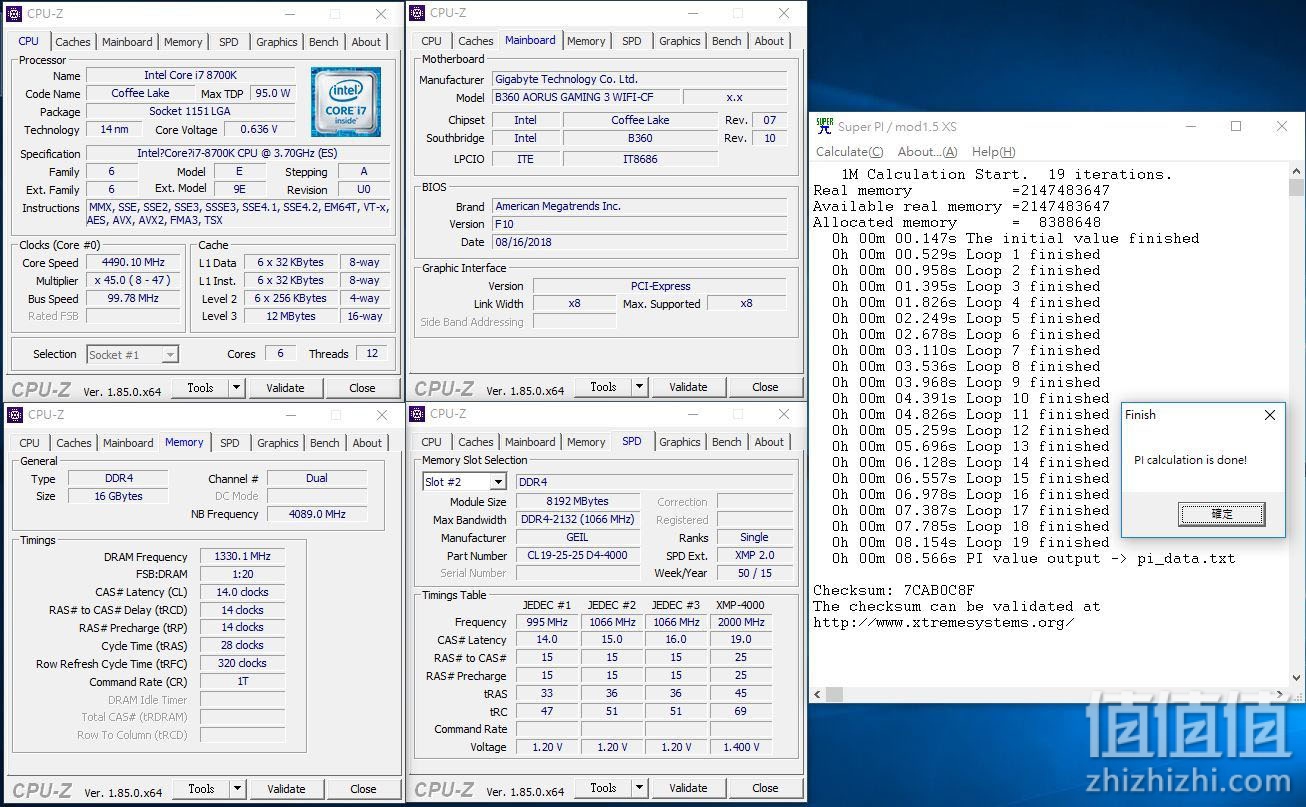Expand Tools arrow in Mainboard window
This screenshot has height=807, width=1306.
(640, 387)
